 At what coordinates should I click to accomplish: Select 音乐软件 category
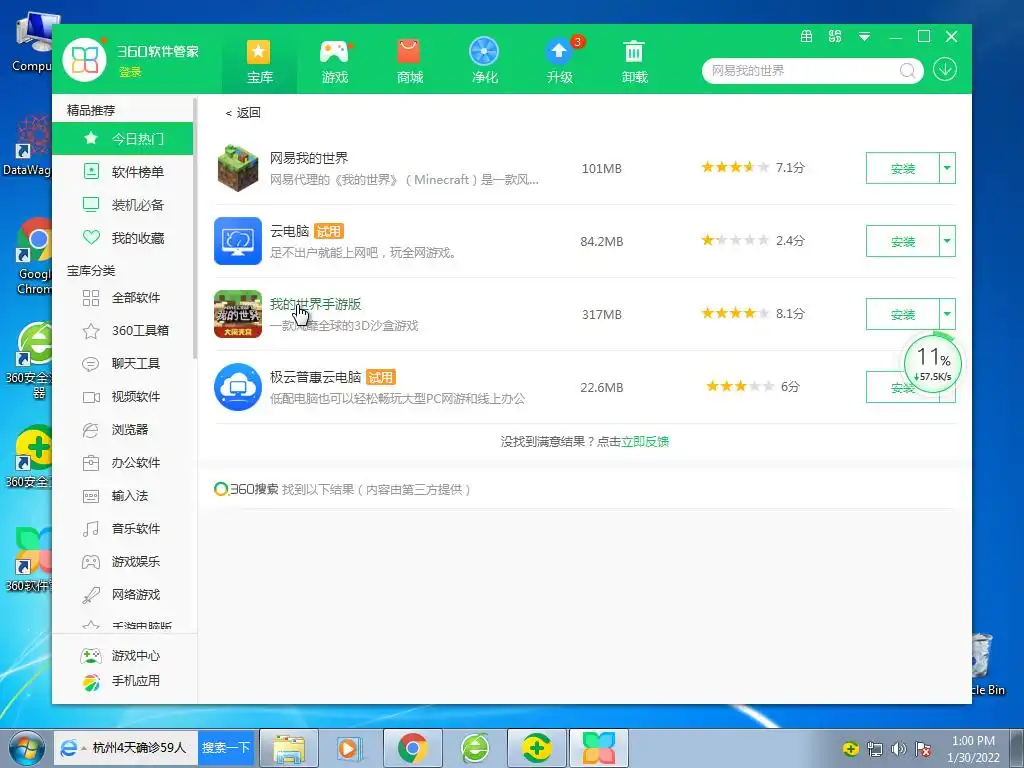tap(122, 528)
